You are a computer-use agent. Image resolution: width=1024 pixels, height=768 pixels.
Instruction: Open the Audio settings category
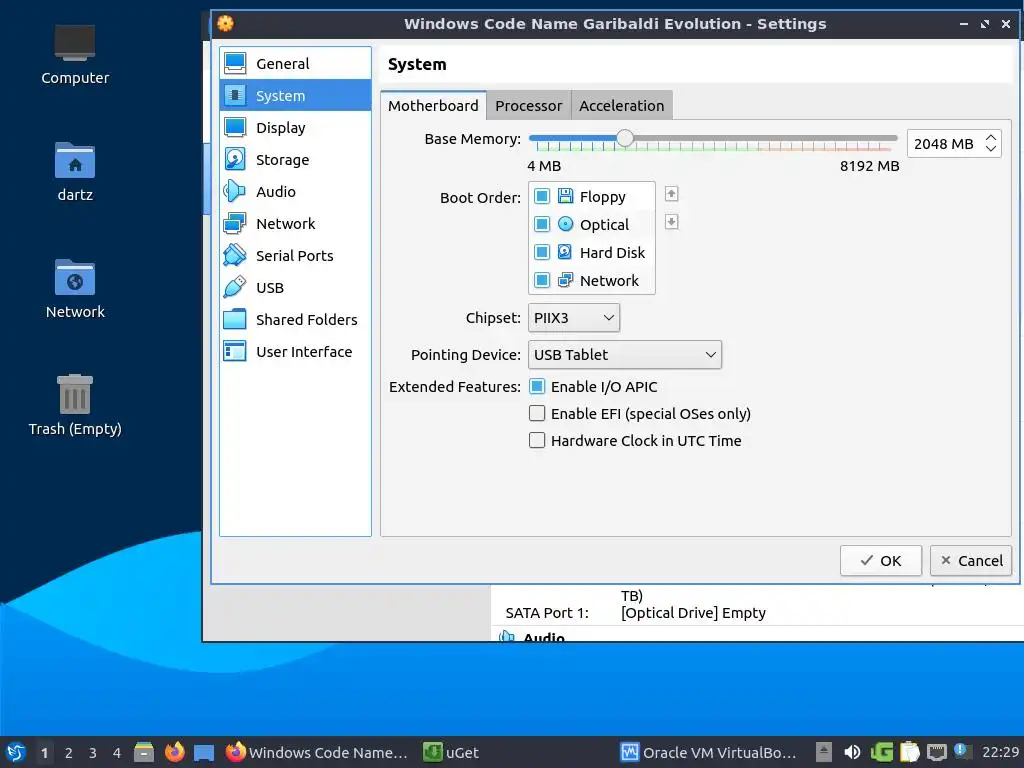[295, 191]
